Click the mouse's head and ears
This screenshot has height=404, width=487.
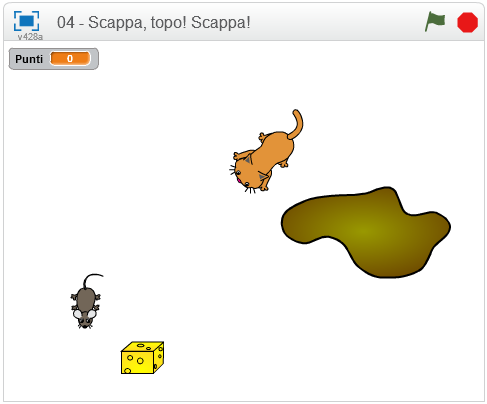point(85,317)
